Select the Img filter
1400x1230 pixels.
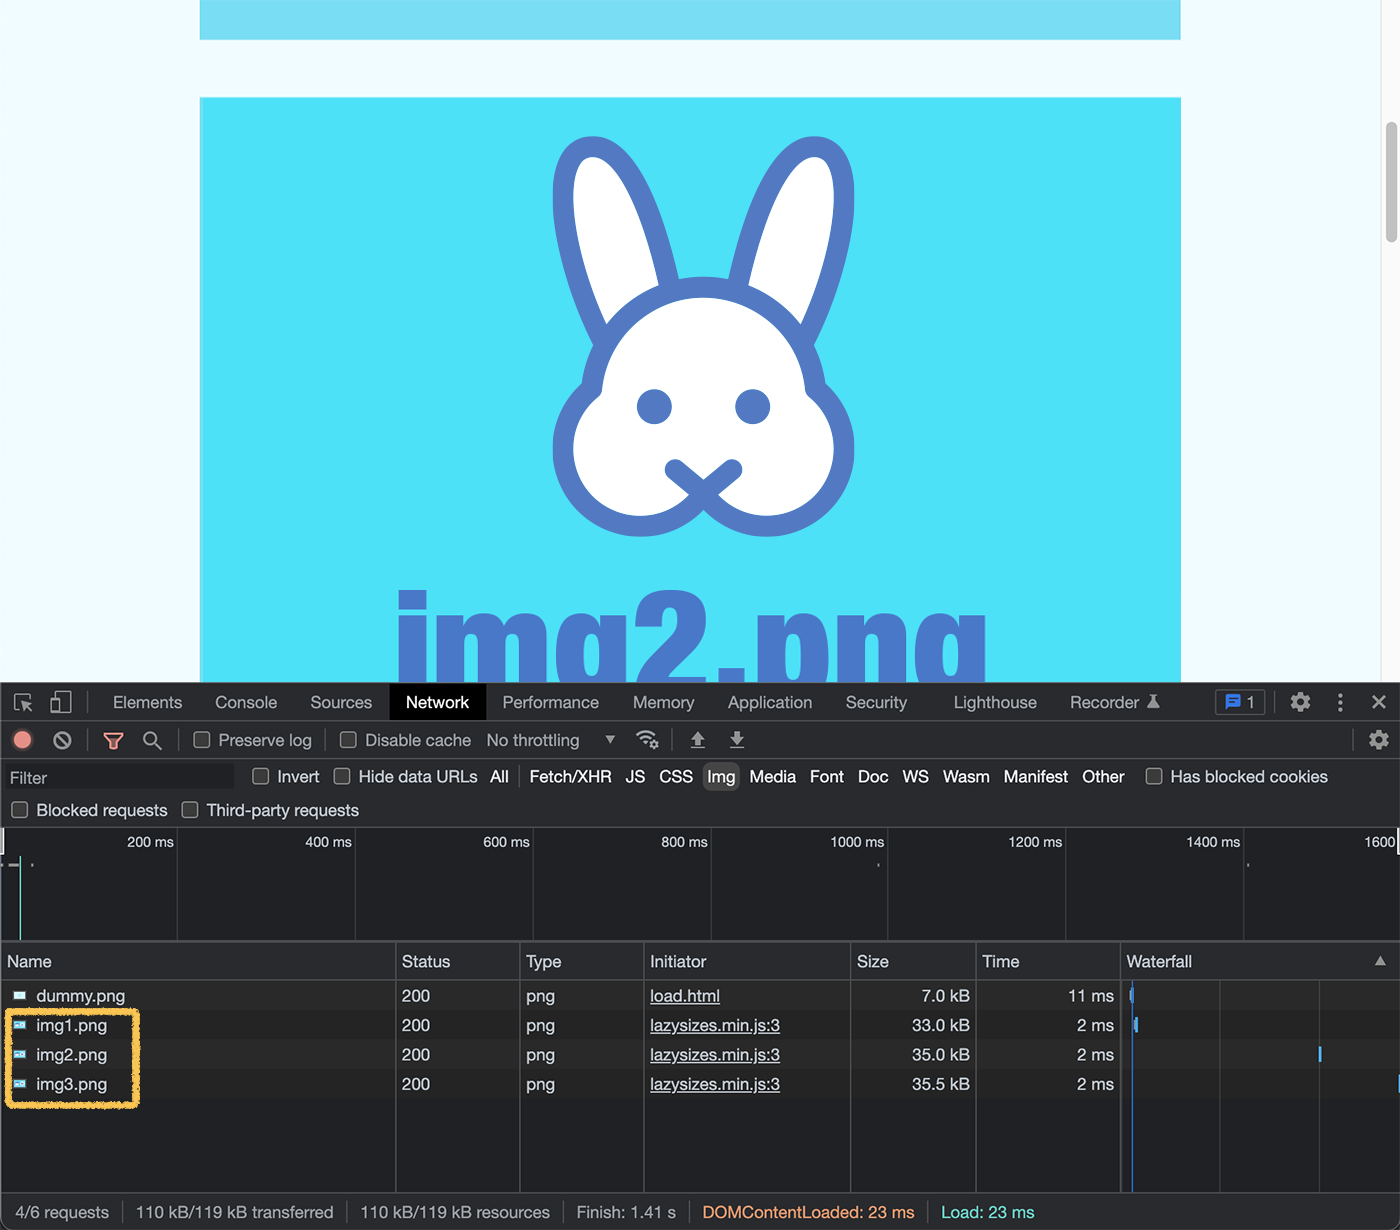coord(721,776)
